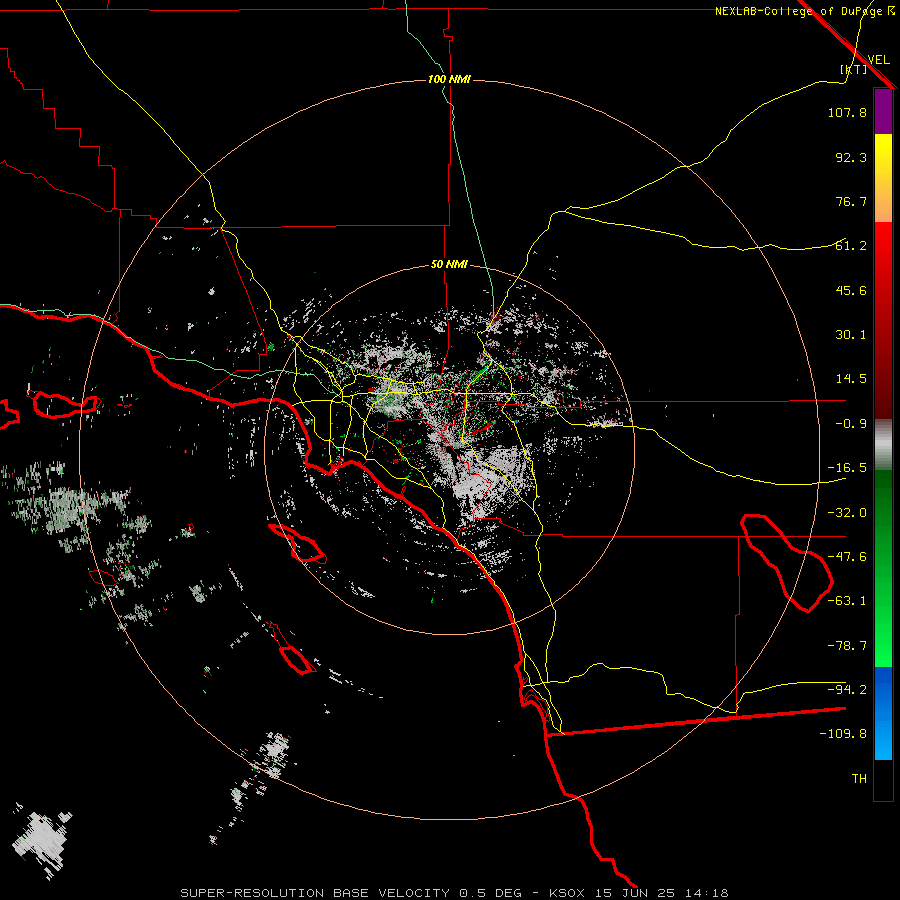
Task: Click the -94.2 scale value
Action: click(x=847, y=690)
